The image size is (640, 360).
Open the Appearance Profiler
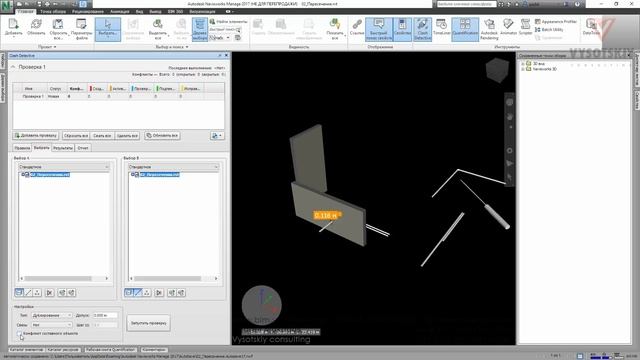pyautogui.click(x=556, y=22)
